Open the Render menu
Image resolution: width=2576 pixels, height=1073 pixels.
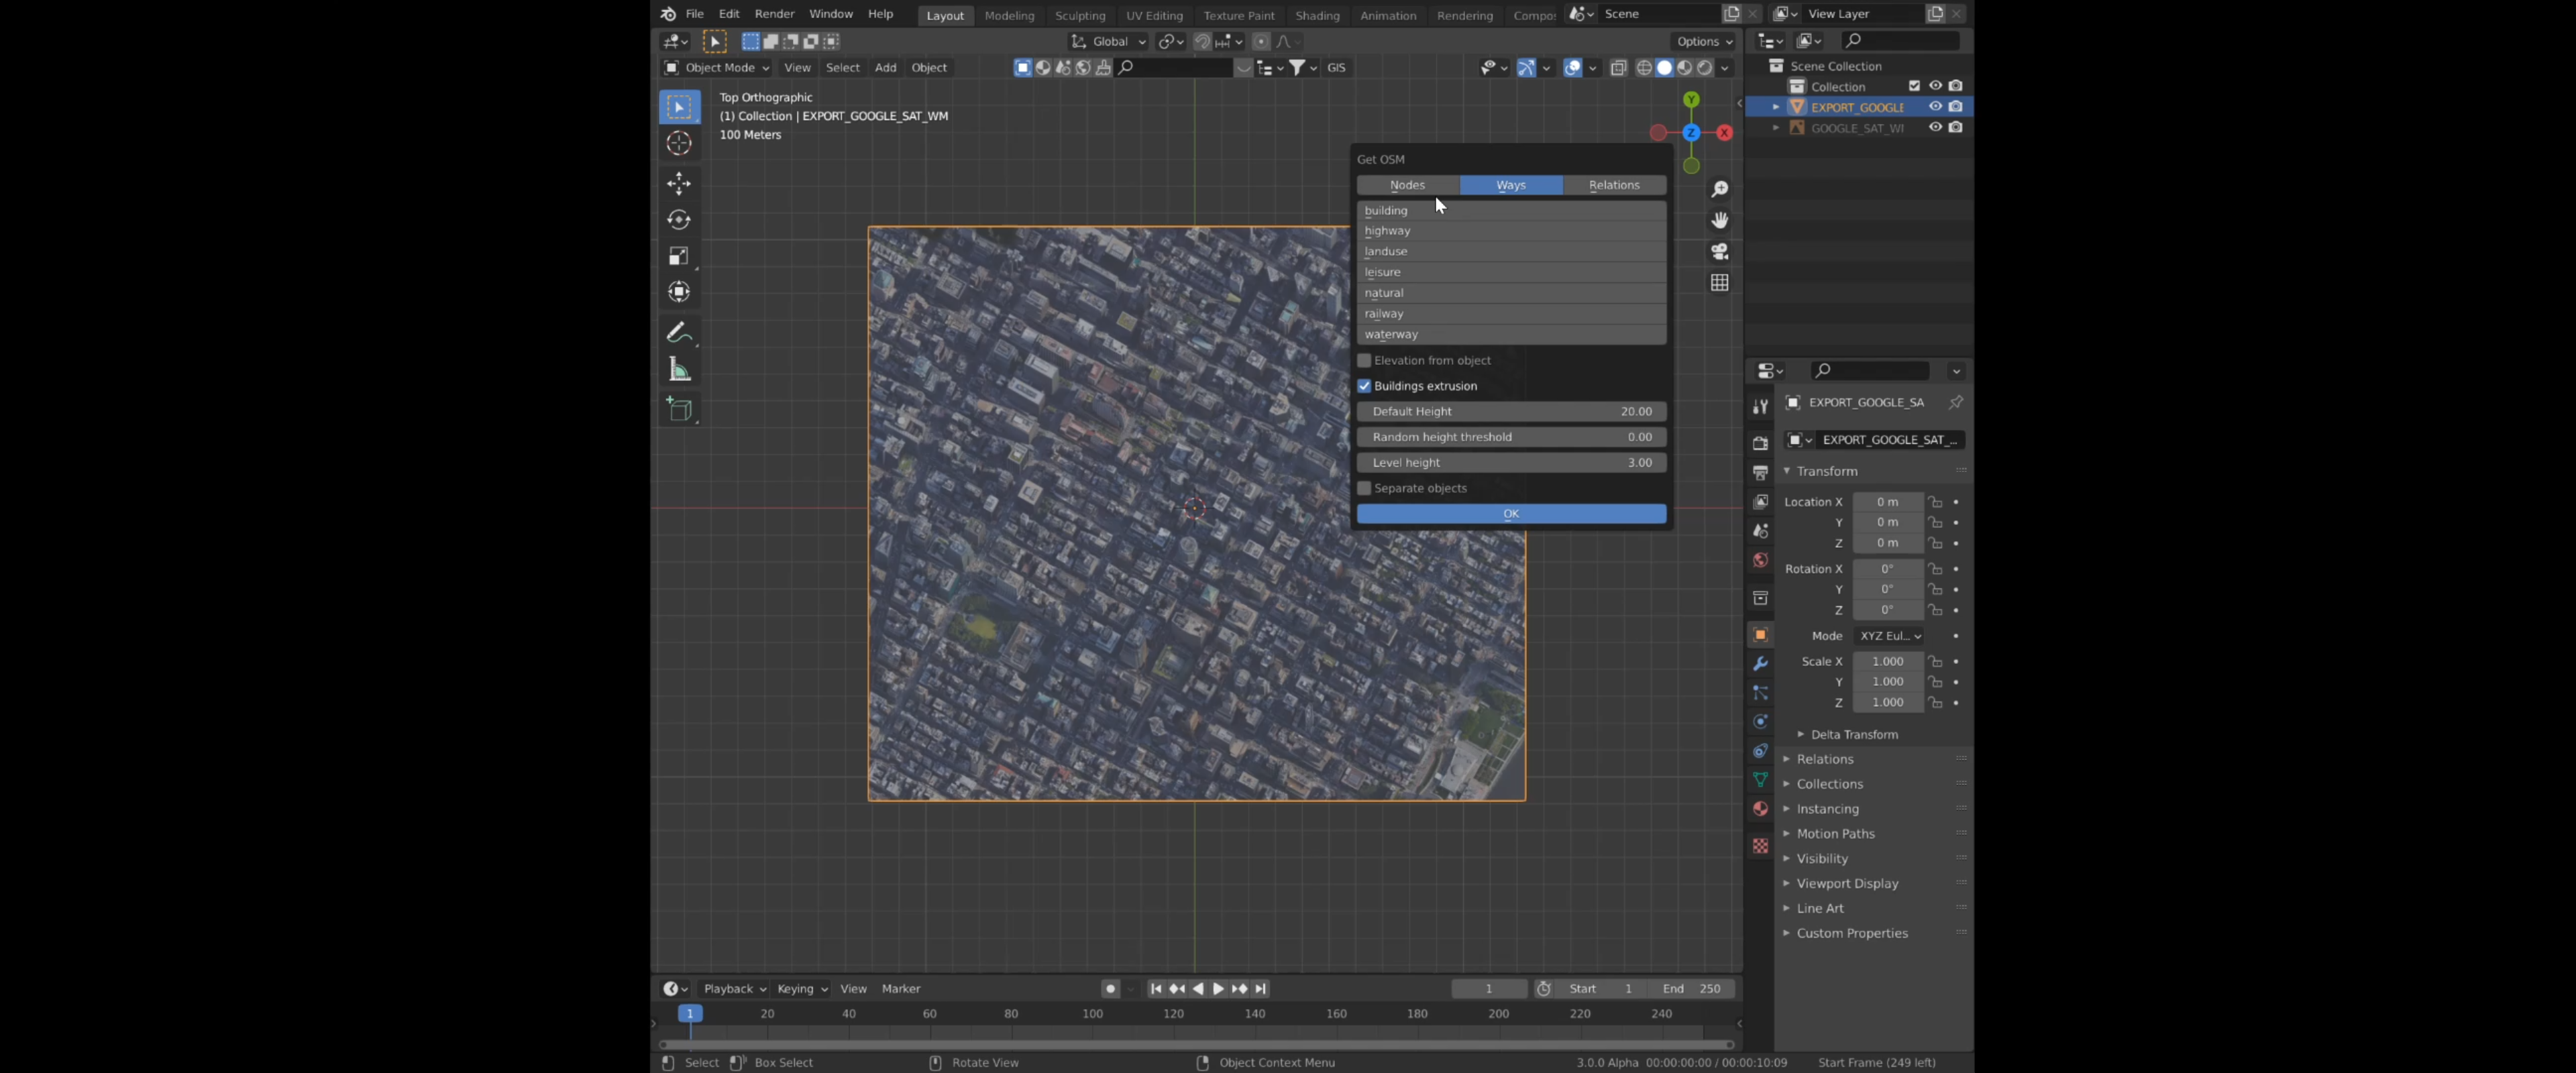774,14
